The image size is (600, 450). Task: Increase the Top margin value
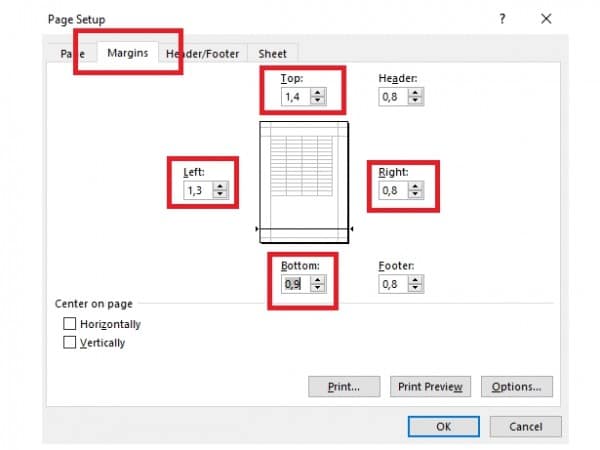pyautogui.click(x=318, y=92)
